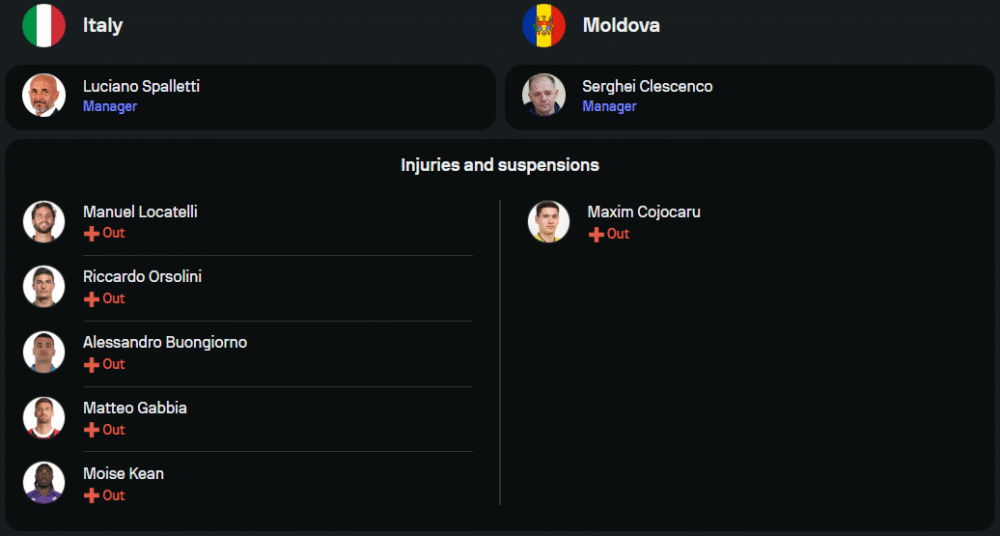Click the Injuries and suspensions heading
1000x536 pixels.
tap(500, 165)
